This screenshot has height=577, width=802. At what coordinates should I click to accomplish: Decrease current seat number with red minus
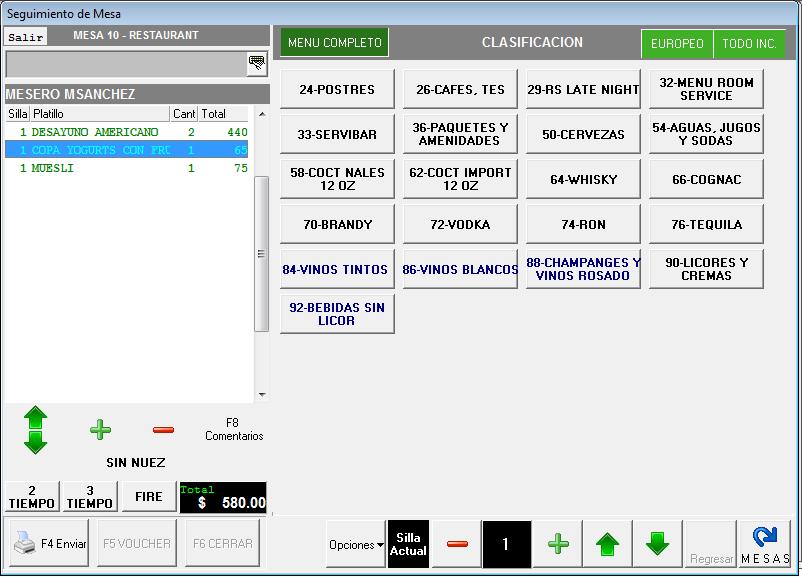click(x=457, y=544)
